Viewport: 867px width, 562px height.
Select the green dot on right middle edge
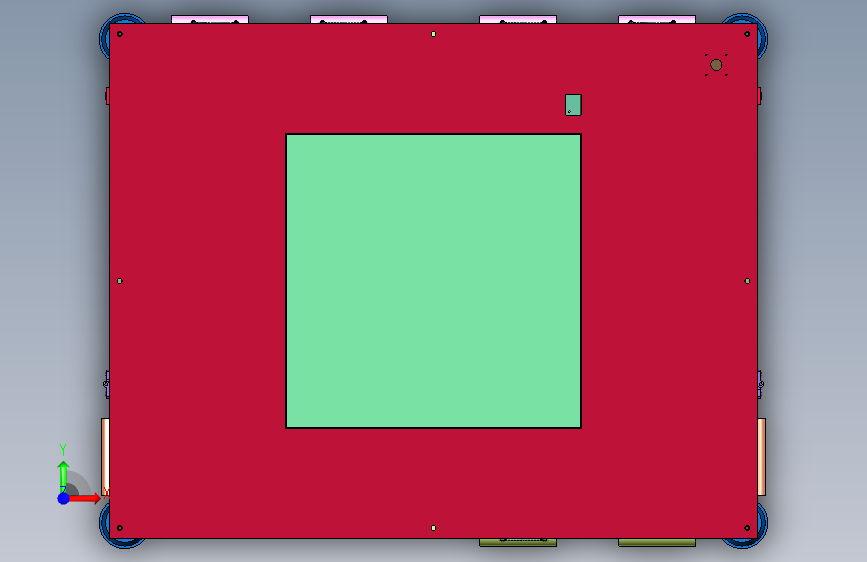pos(747,281)
